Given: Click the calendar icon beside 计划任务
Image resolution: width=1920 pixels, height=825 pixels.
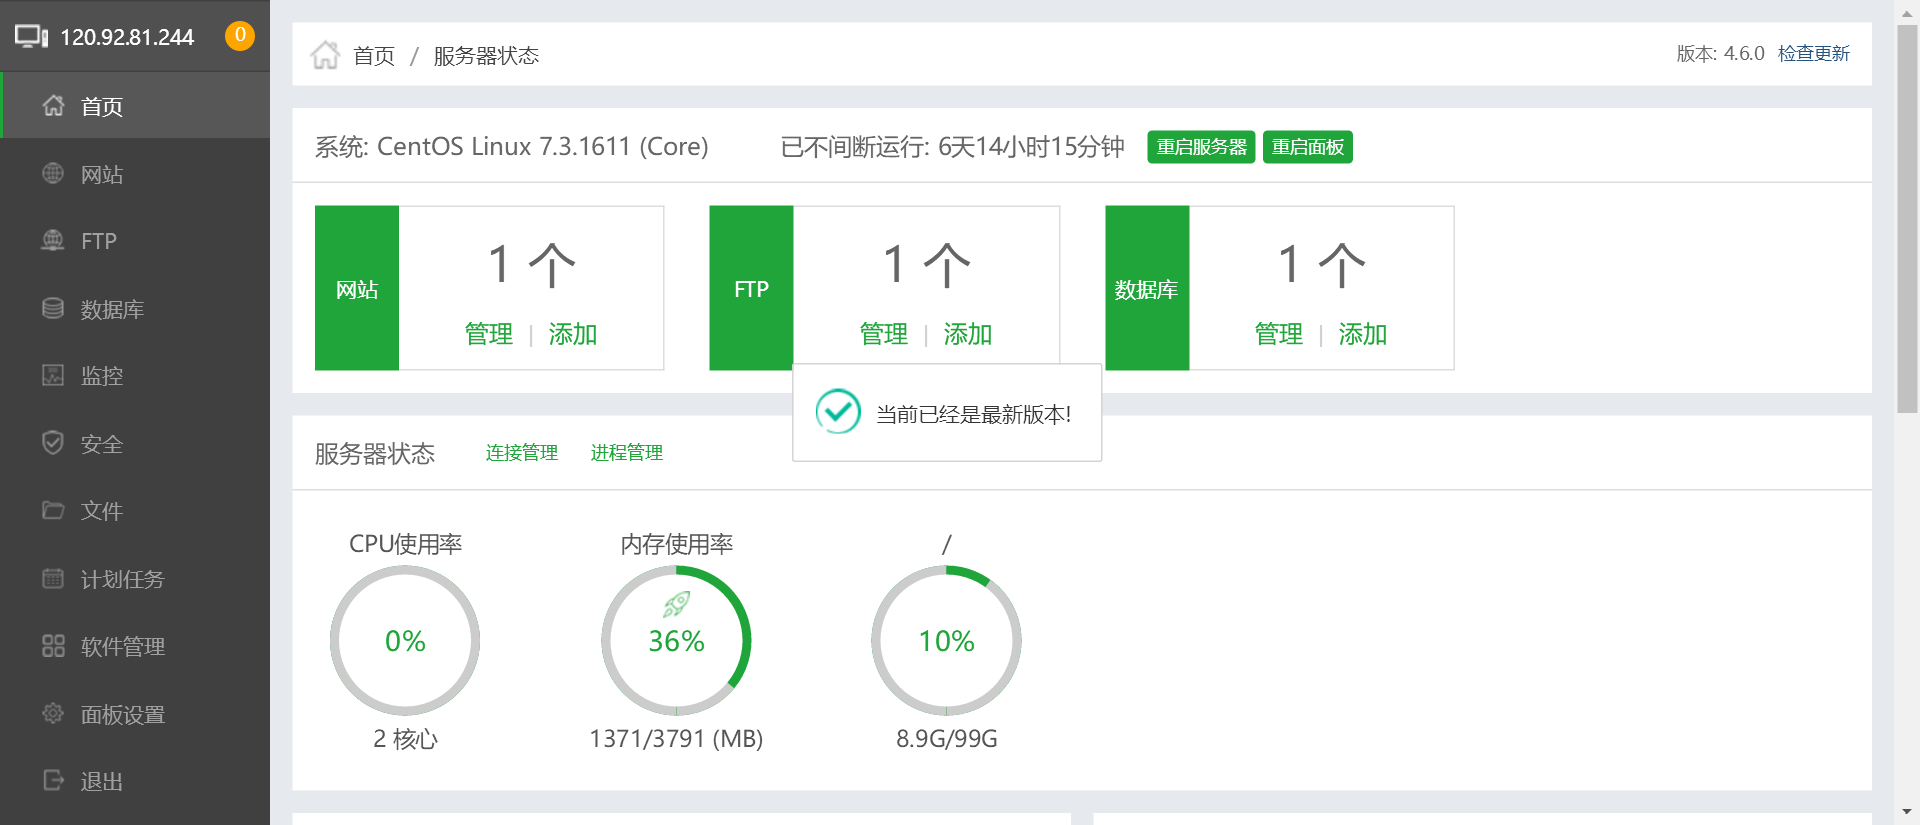Looking at the screenshot, I should click(x=53, y=578).
